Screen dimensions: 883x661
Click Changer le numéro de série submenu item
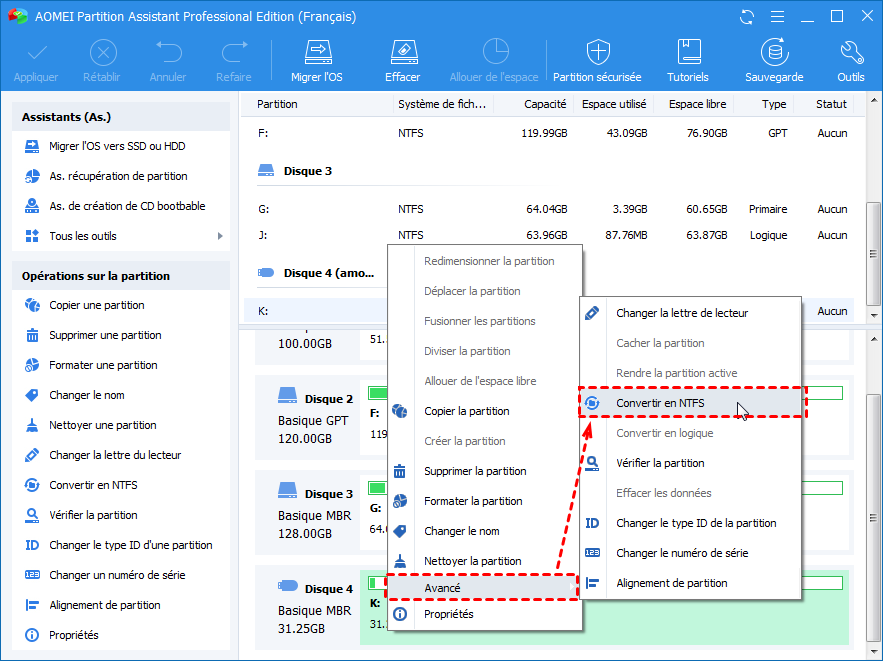(690, 553)
